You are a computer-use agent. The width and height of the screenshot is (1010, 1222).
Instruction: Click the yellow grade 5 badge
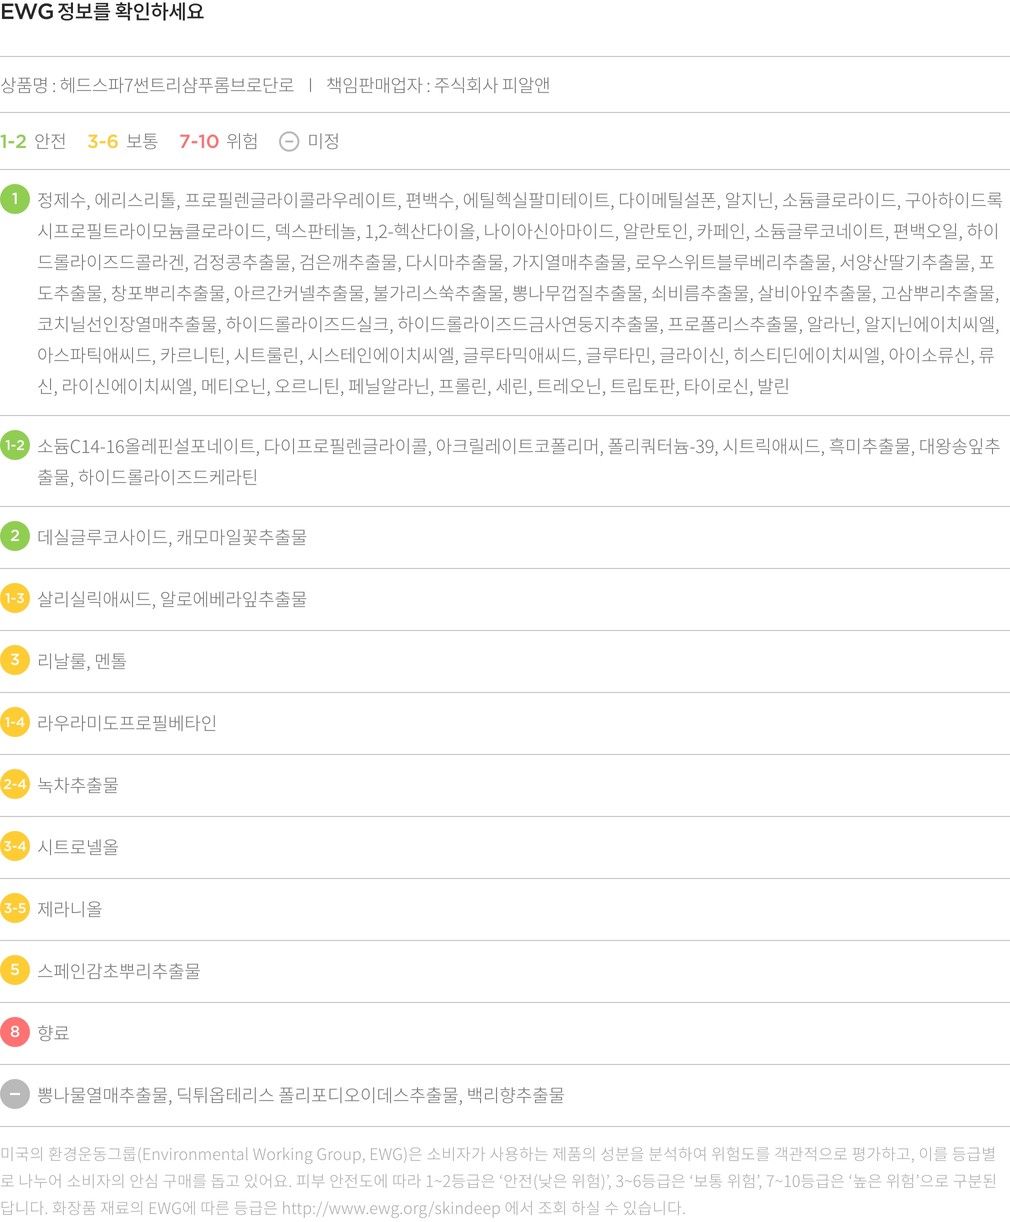click(15, 970)
